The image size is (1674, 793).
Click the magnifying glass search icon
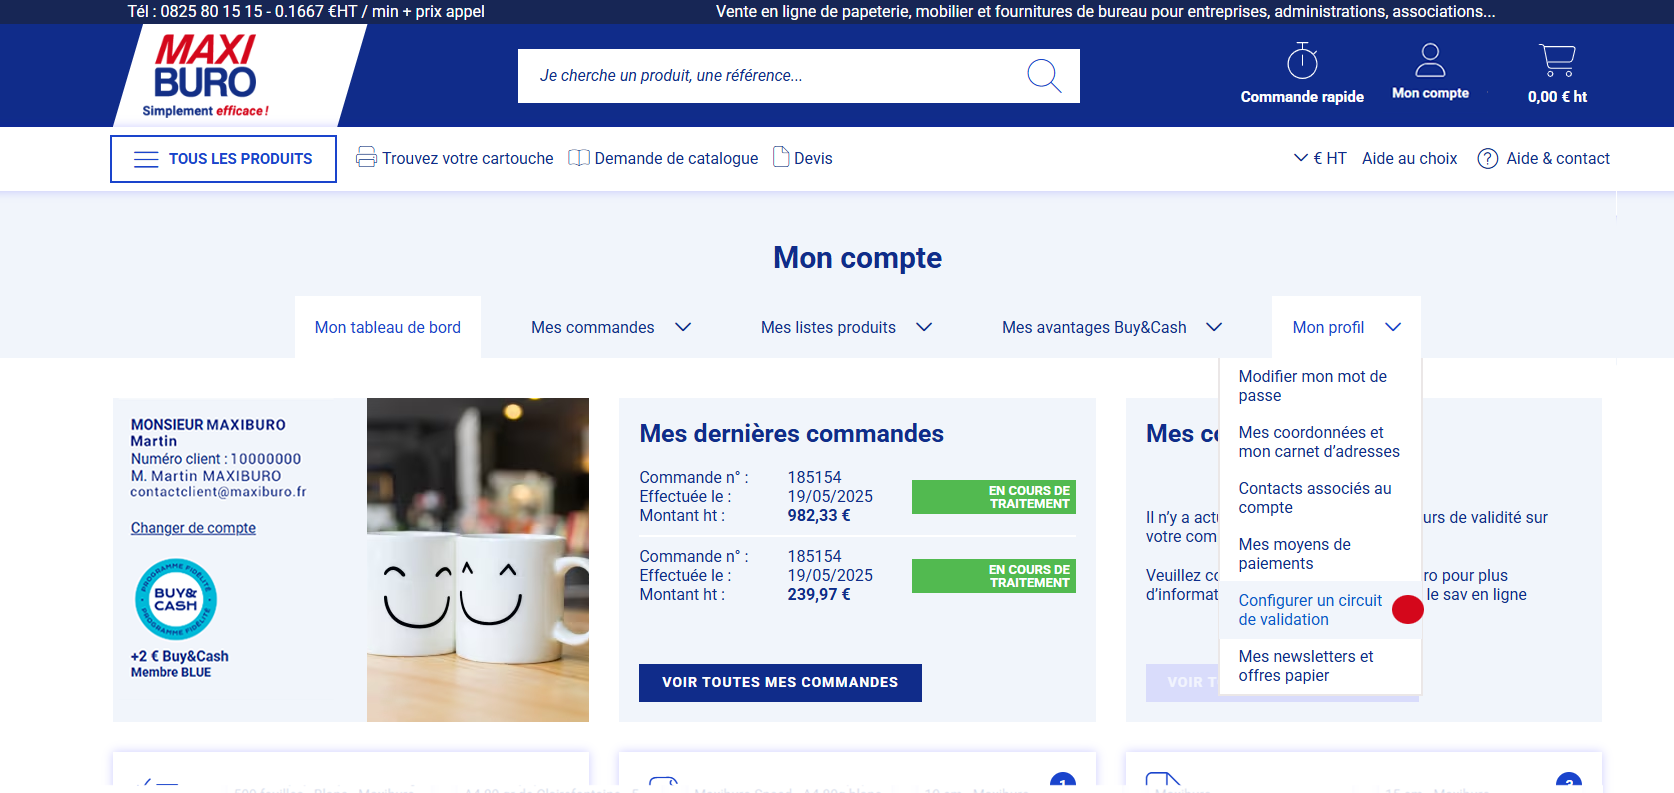click(x=1043, y=76)
